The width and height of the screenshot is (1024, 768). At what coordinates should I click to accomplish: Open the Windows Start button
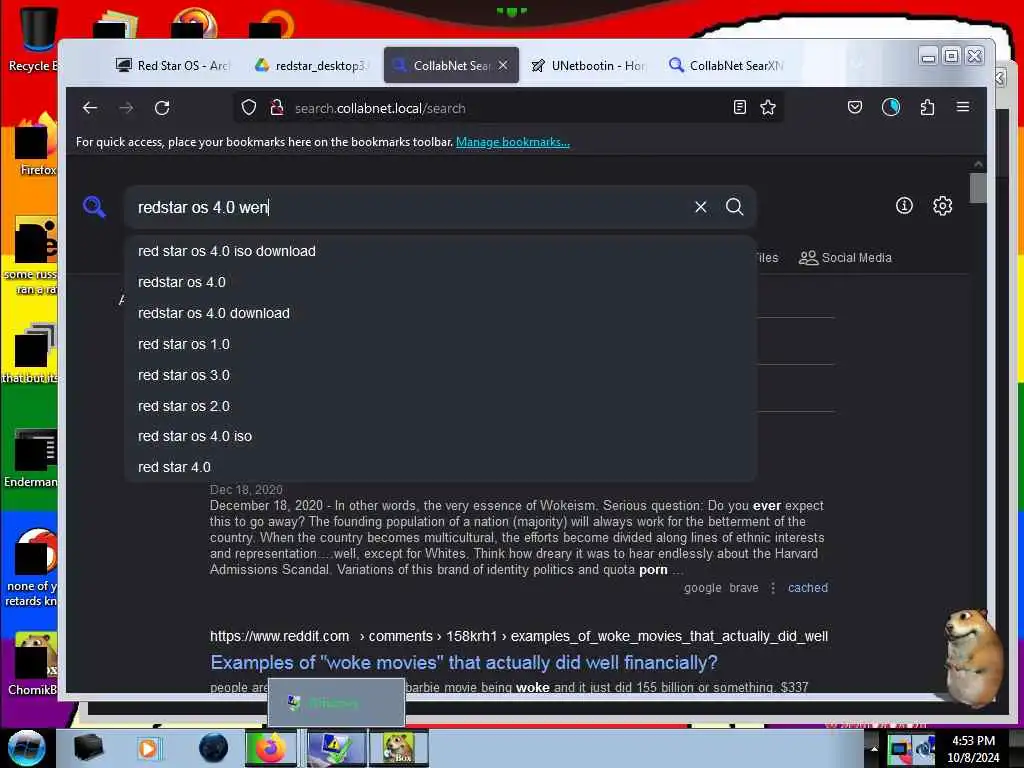(x=26, y=748)
